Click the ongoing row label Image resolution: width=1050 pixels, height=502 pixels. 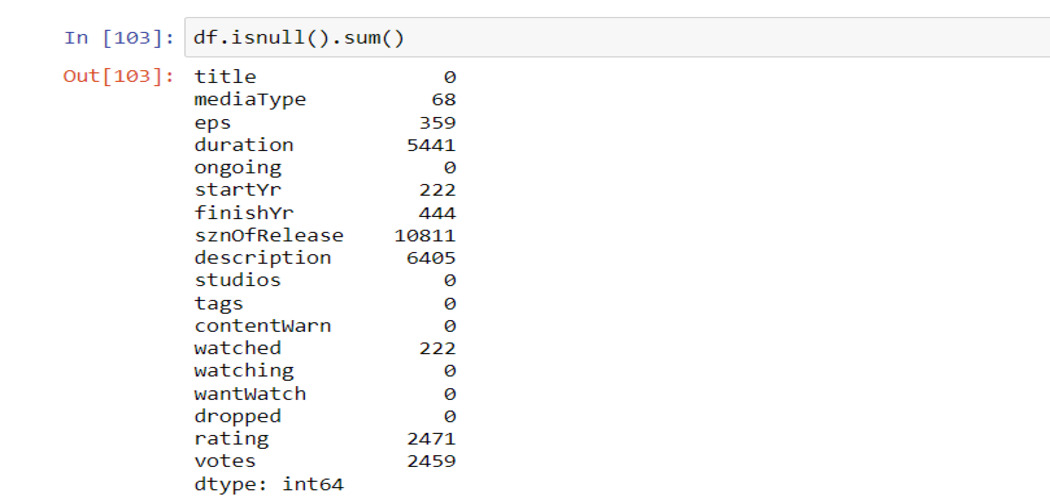coord(237,168)
